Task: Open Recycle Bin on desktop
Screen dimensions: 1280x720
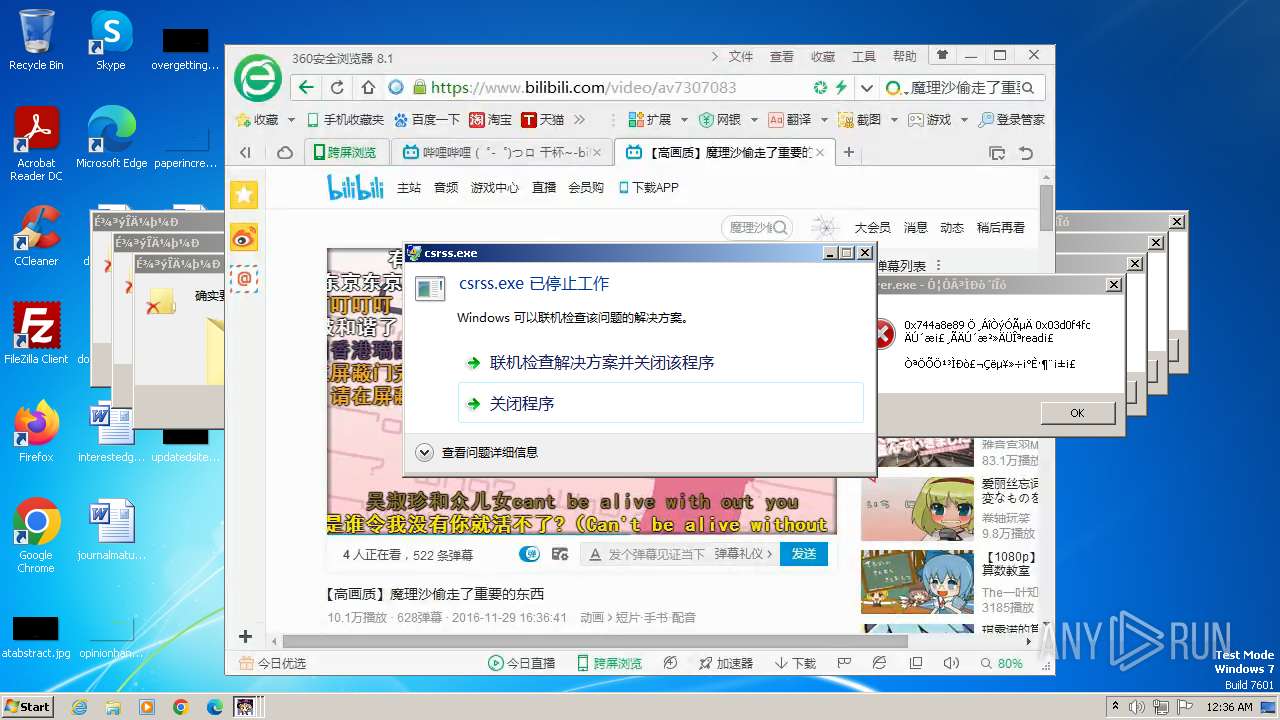Action: click(36, 40)
